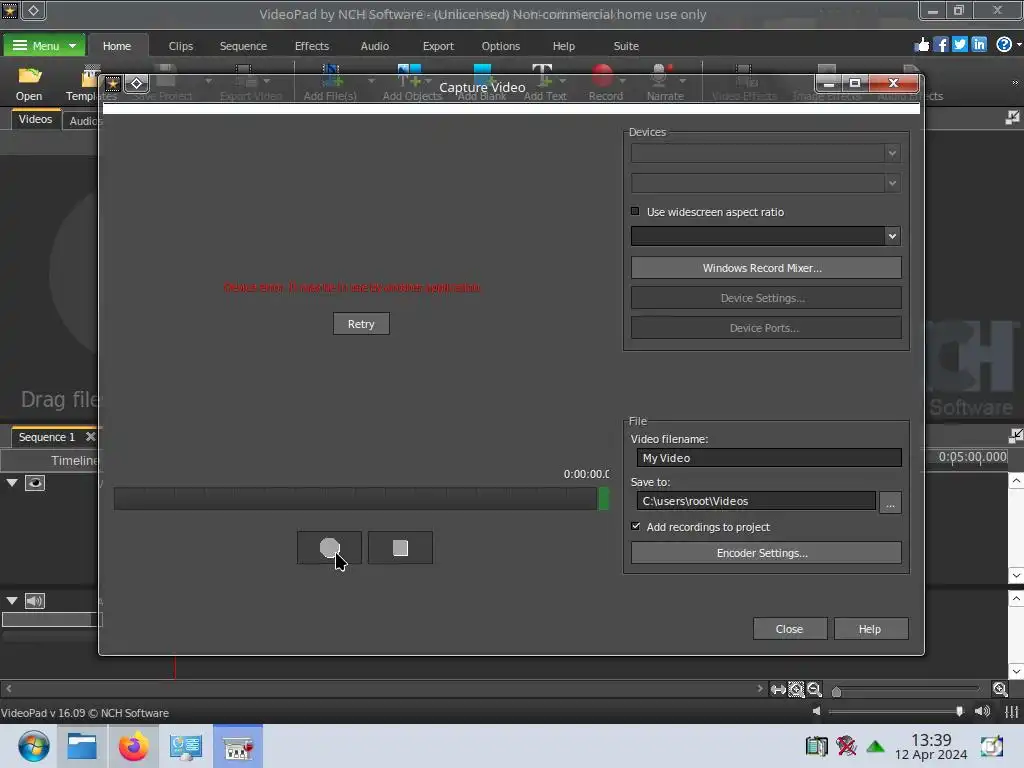The image size is (1024, 768).
Task: Open the Effects ribbon tab
Action: point(312,46)
